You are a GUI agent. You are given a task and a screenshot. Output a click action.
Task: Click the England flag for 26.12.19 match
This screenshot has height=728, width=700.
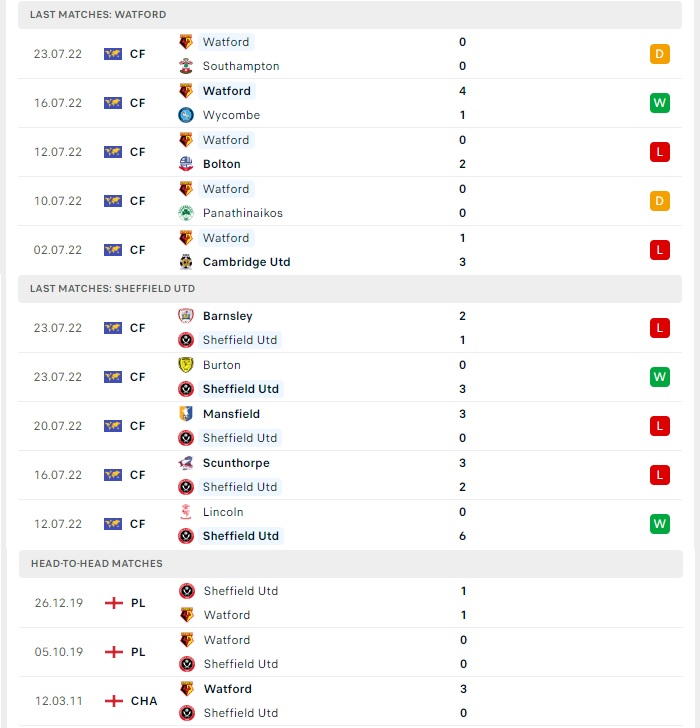click(114, 603)
